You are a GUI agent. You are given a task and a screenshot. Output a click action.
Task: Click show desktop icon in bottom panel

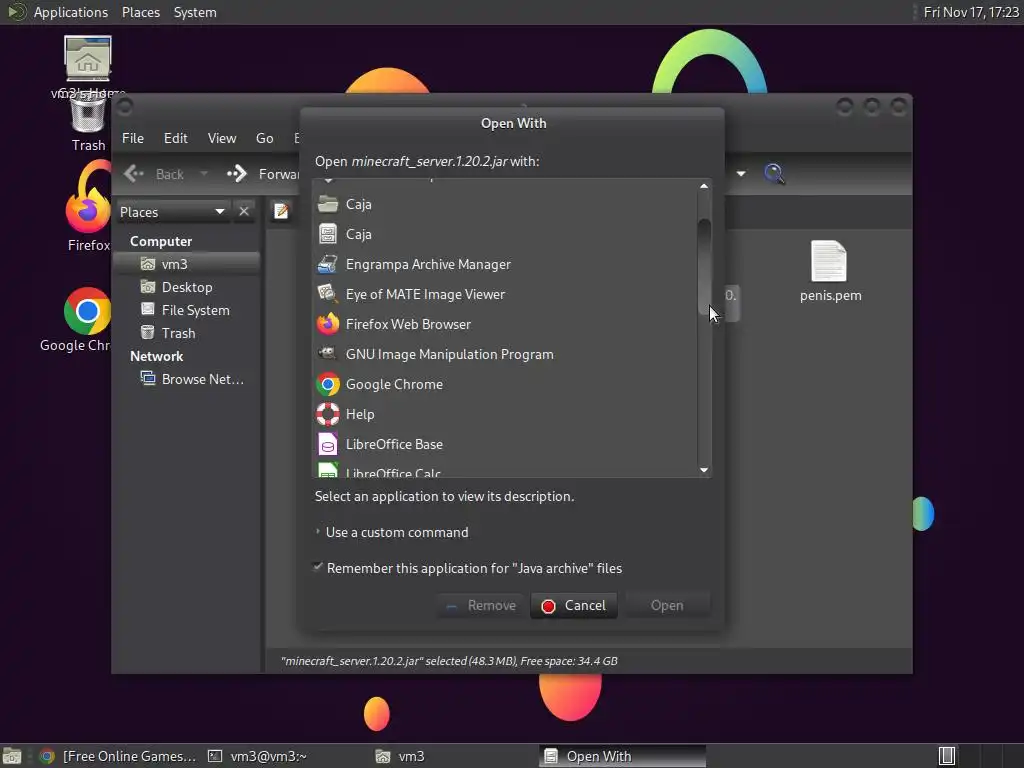(12, 756)
